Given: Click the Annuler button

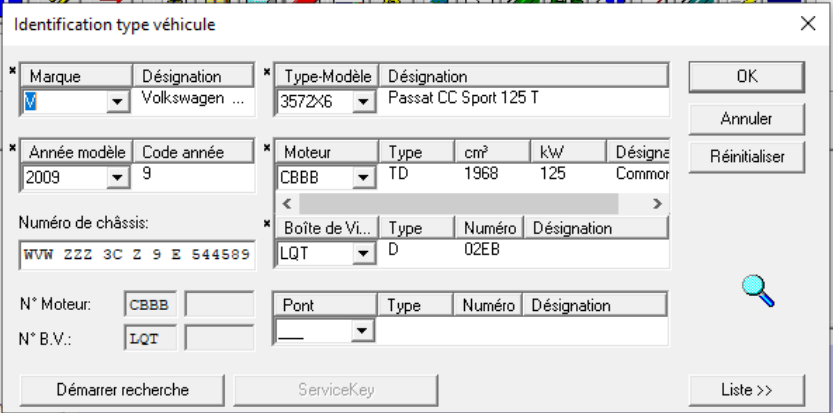Looking at the screenshot, I should [x=747, y=119].
